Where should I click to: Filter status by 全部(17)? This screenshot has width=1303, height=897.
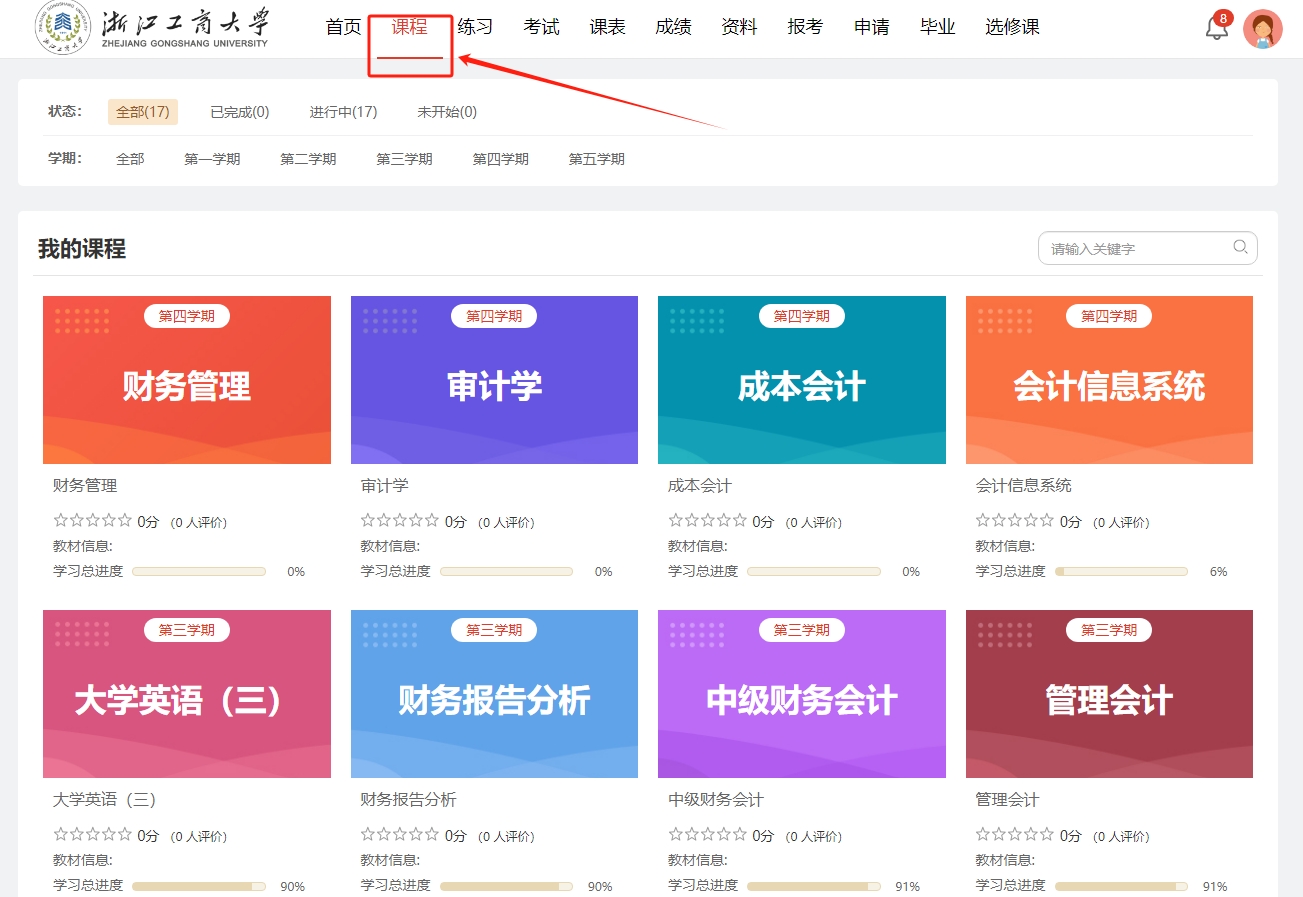pyautogui.click(x=142, y=112)
